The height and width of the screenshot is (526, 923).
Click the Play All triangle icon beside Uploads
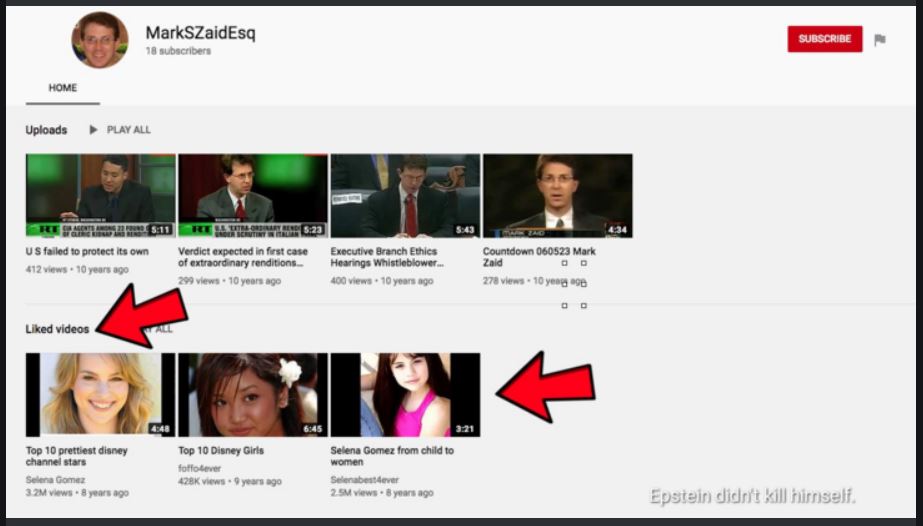tap(93, 129)
